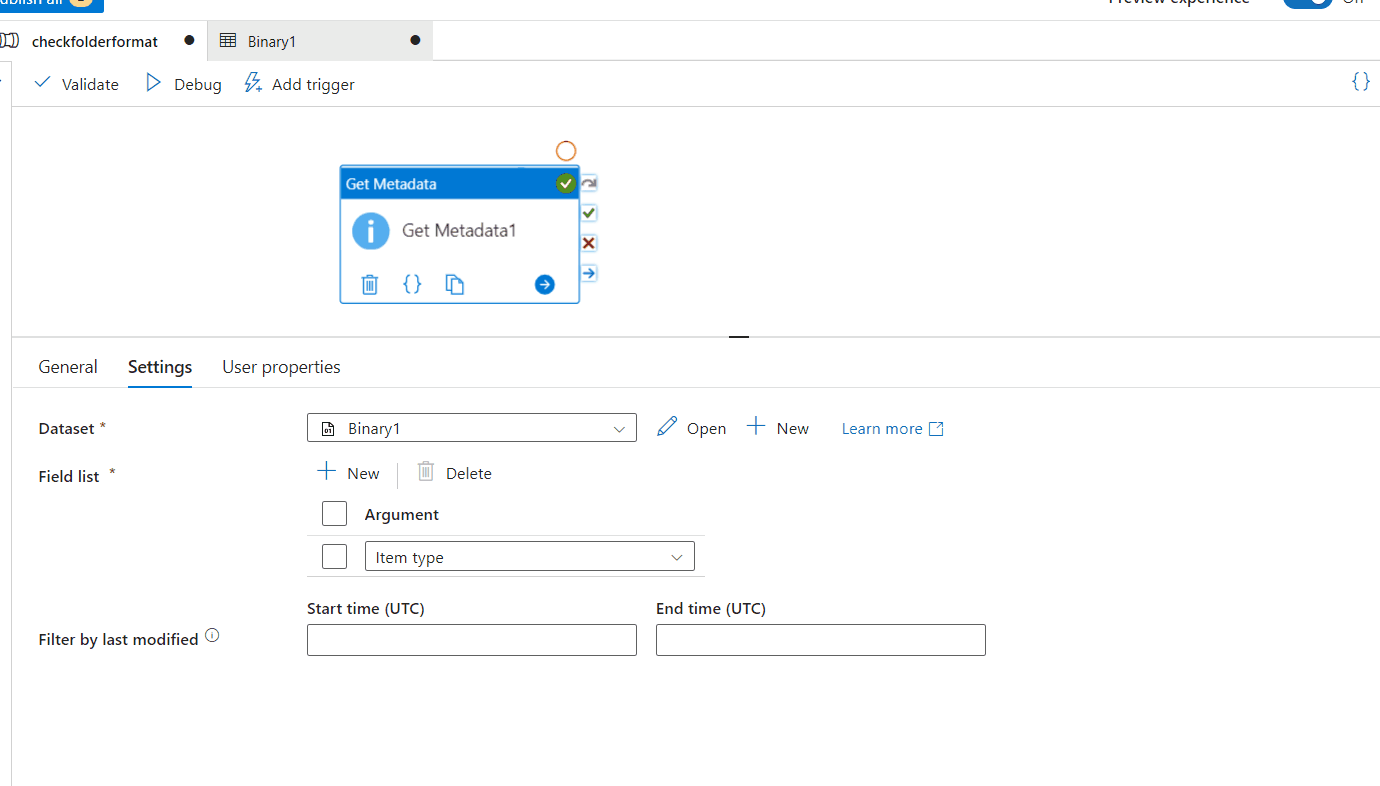Open the User properties tab
This screenshot has height=786, width=1380.
tap(281, 367)
